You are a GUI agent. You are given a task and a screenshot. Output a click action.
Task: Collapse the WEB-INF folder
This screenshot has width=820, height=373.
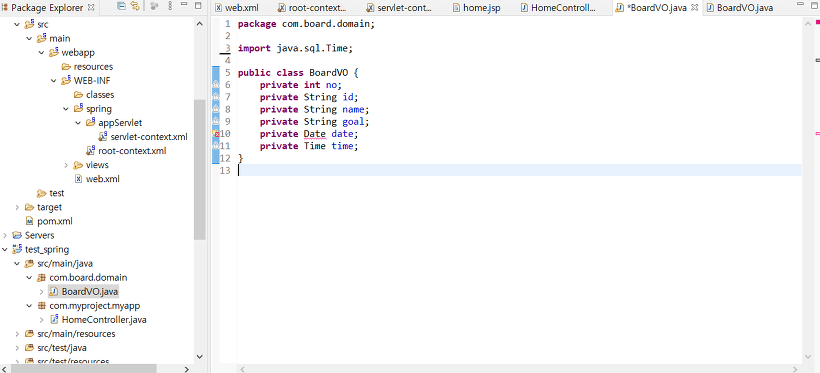[x=53, y=81]
